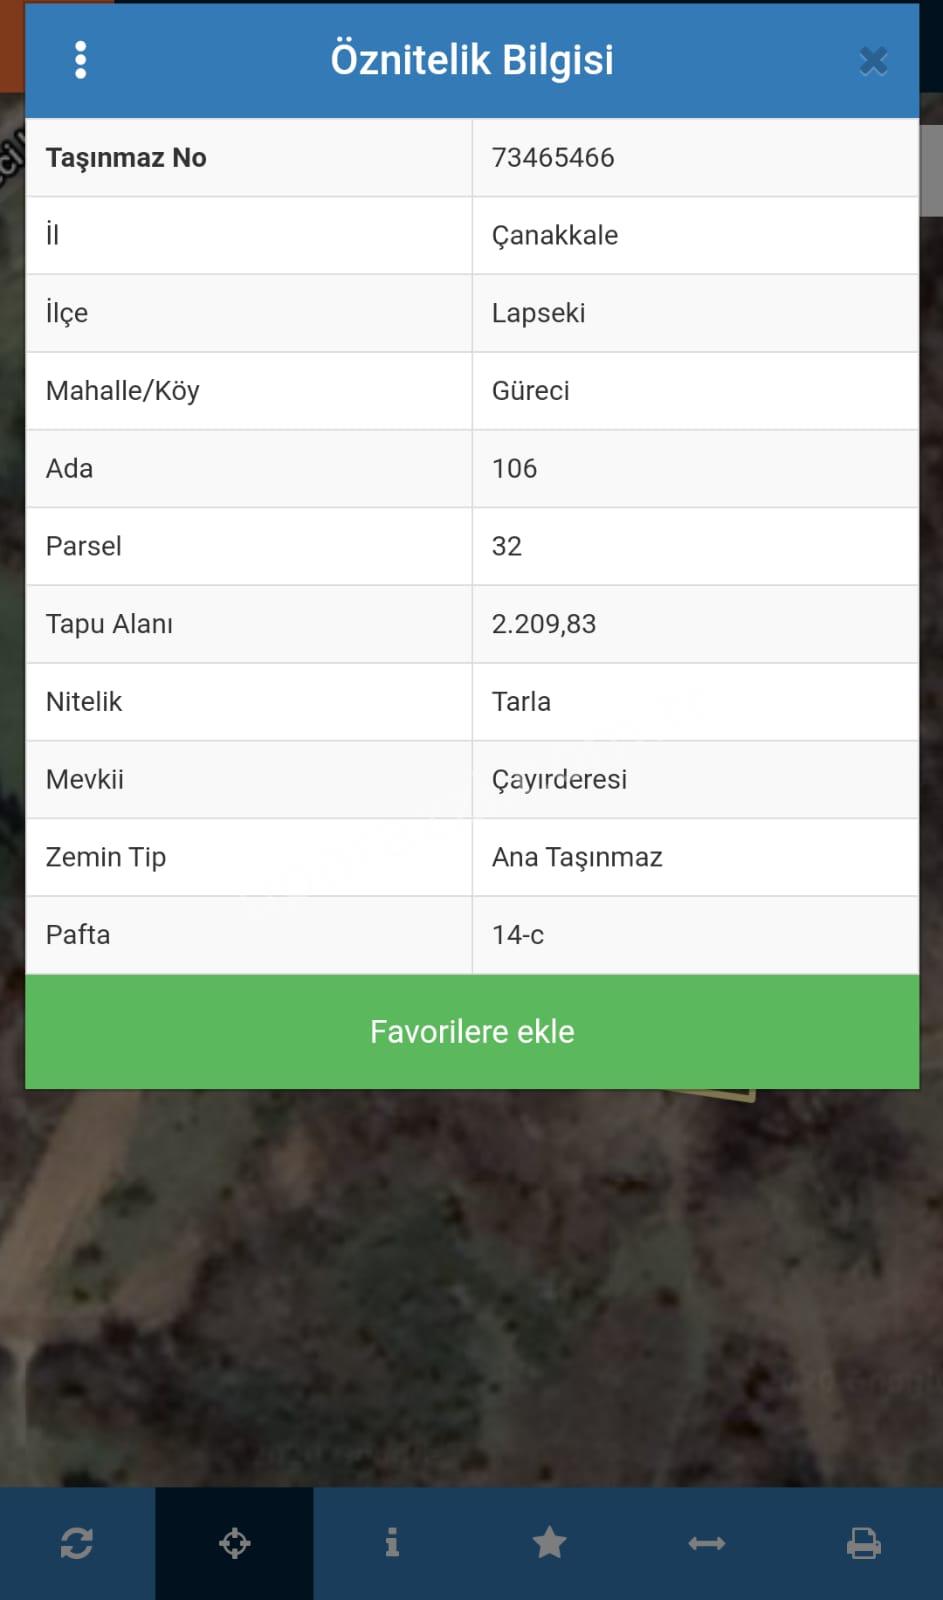
Task: Tap the refresh icon in bottom bar
Action: click(x=77, y=1543)
